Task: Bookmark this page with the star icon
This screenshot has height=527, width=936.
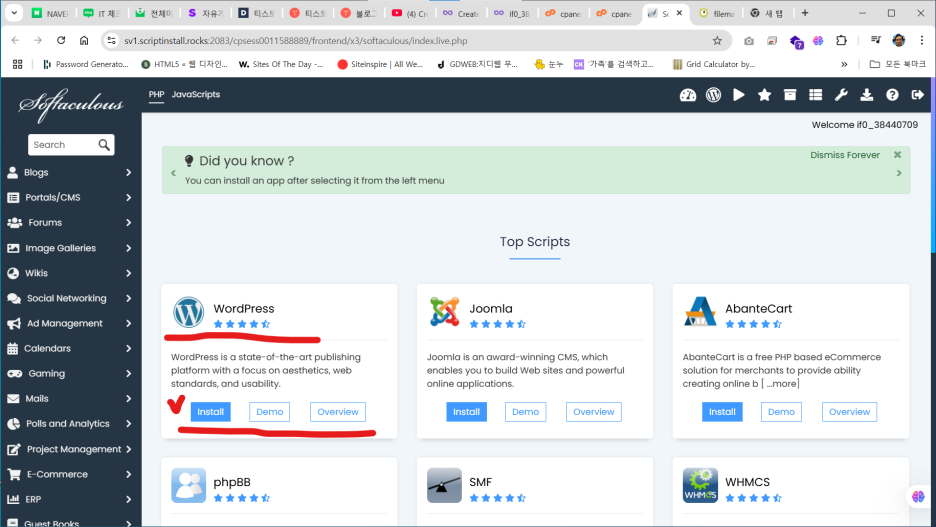Action: [717, 41]
